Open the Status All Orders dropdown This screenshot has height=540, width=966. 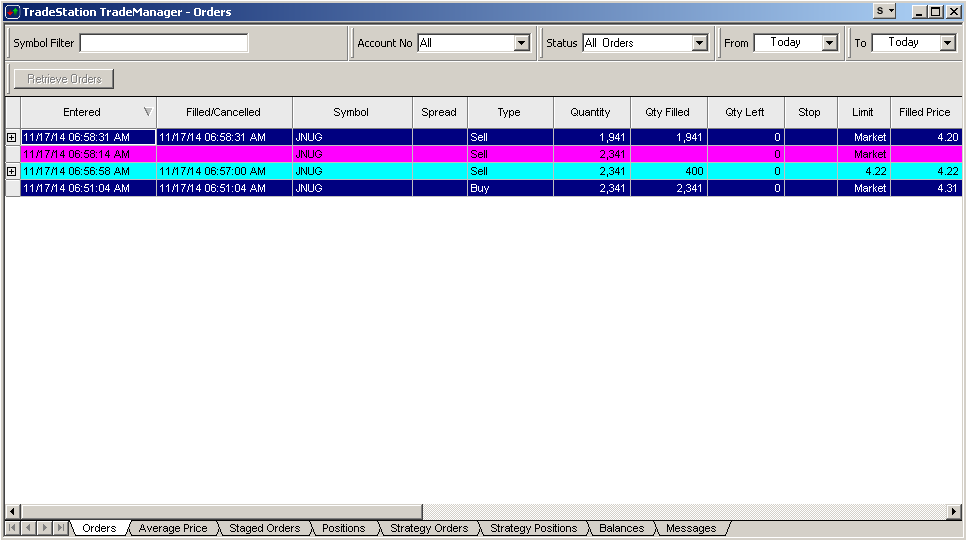tap(699, 42)
